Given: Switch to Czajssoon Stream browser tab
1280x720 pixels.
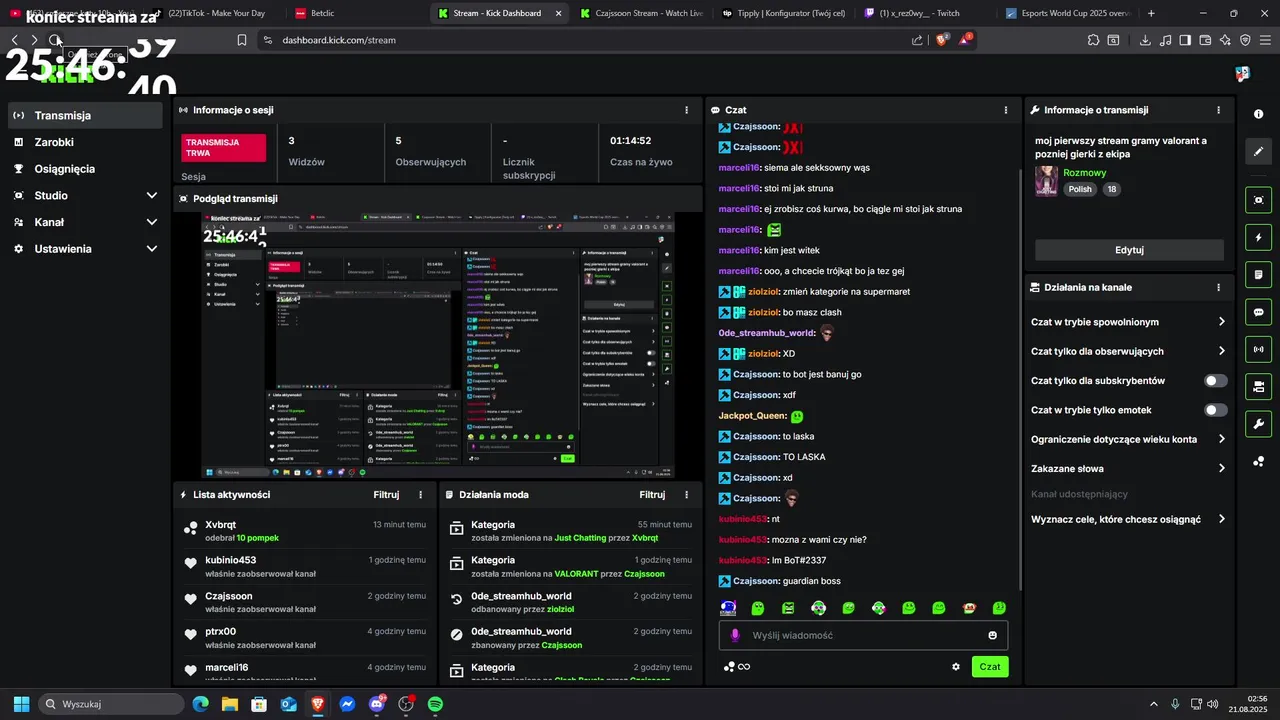Looking at the screenshot, I should point(640,13).
